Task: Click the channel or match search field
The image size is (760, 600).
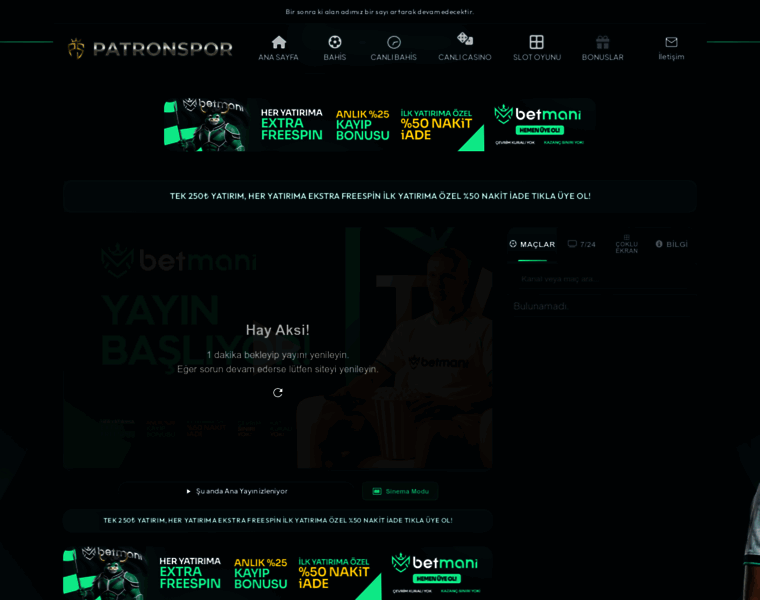Action: 601,279
